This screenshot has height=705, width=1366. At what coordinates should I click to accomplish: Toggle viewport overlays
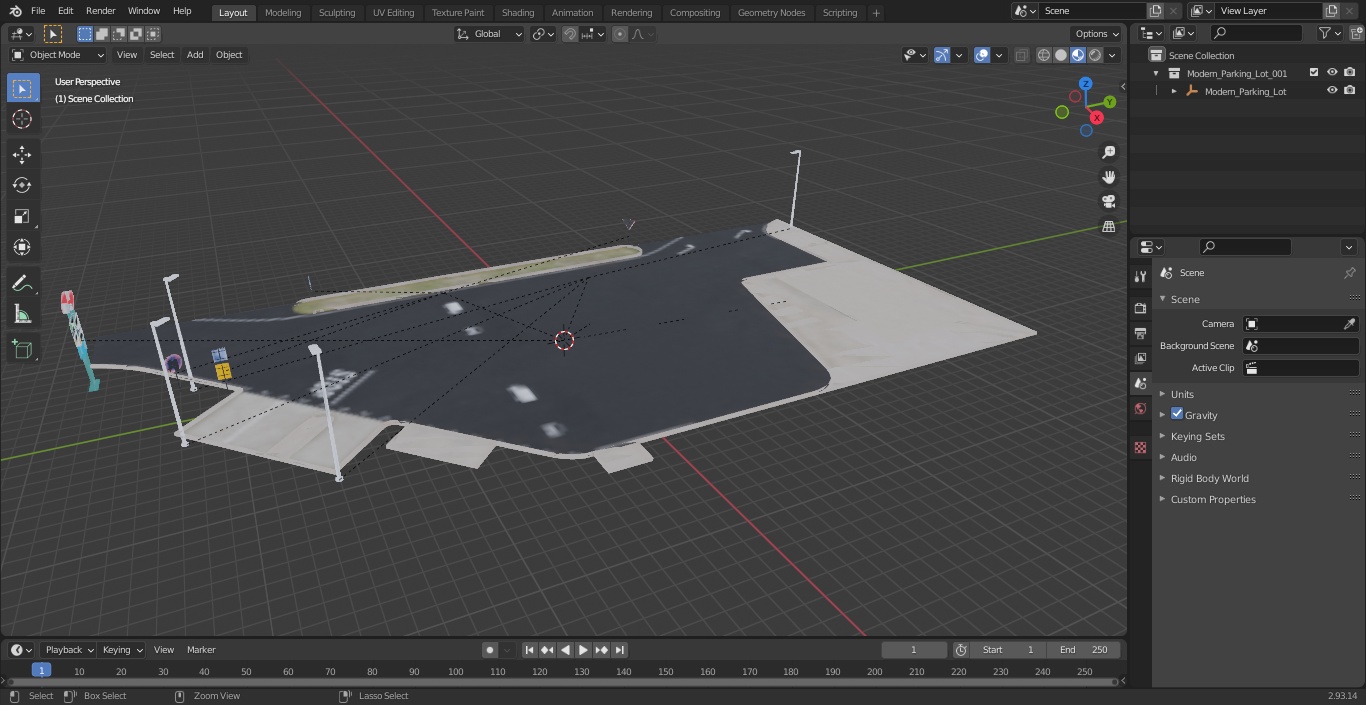(x=982, y=55)
